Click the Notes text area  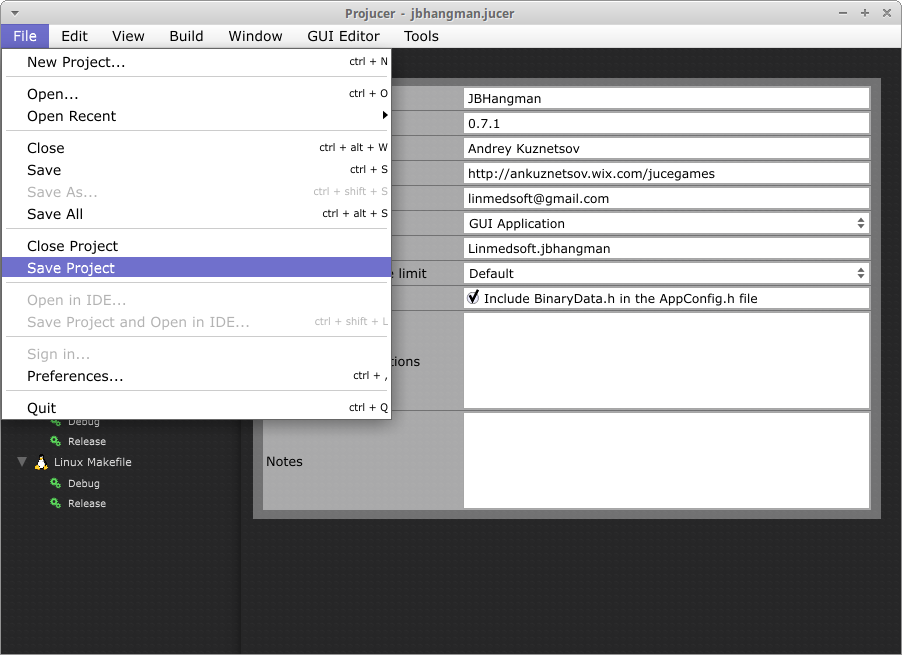(x=666, y=461)
